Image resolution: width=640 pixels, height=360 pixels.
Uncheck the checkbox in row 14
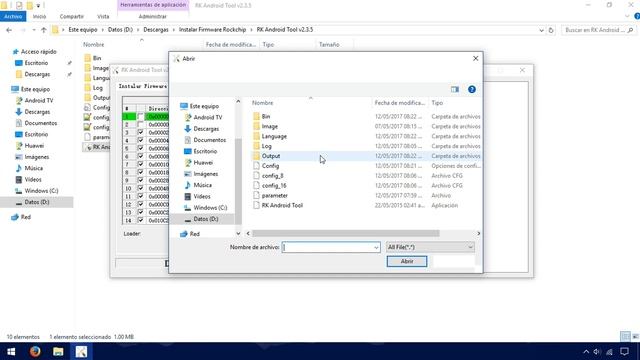pos(140,220)
